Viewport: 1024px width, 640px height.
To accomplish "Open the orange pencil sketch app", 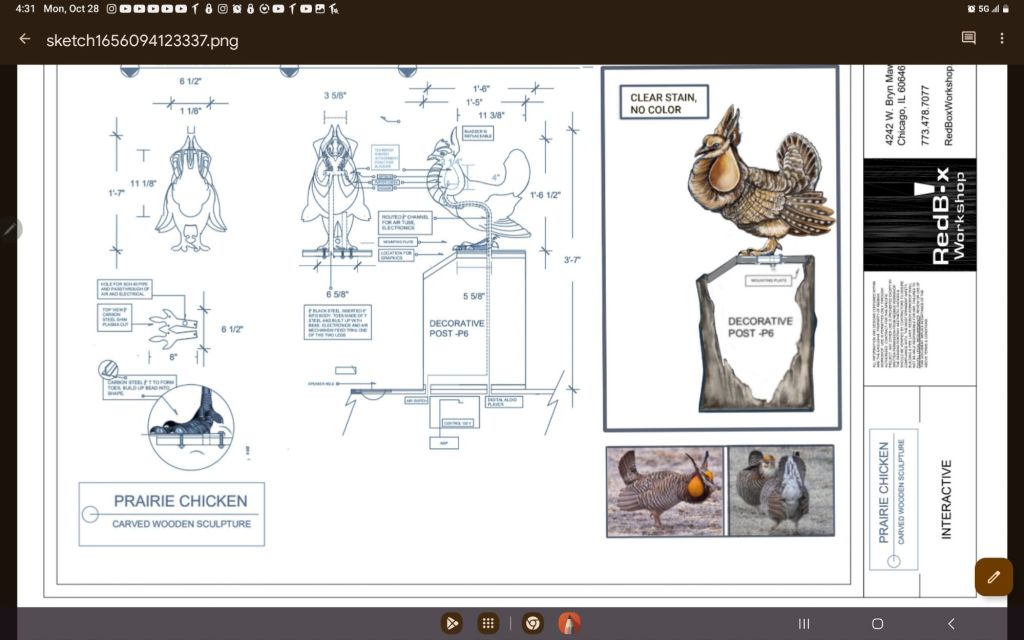I will click(569, 623).
